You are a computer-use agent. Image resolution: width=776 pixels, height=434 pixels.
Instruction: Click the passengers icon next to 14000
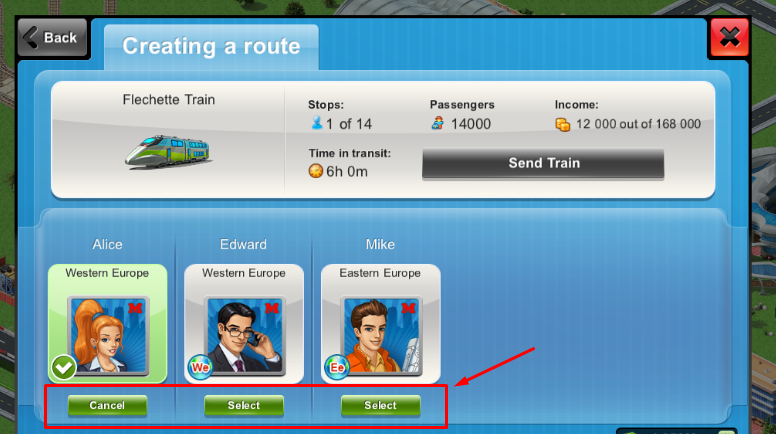[x=437, y=123]
